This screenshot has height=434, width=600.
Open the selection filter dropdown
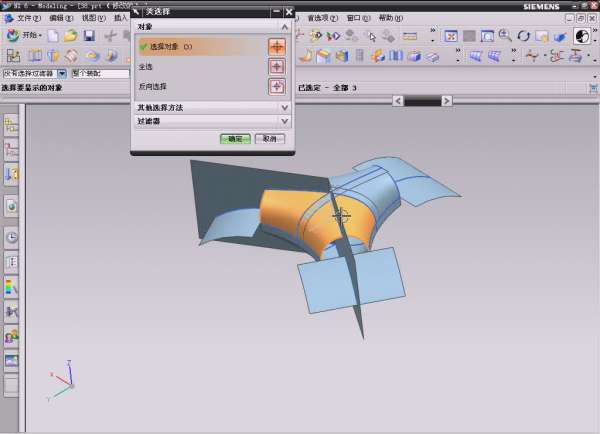[62, 74]
